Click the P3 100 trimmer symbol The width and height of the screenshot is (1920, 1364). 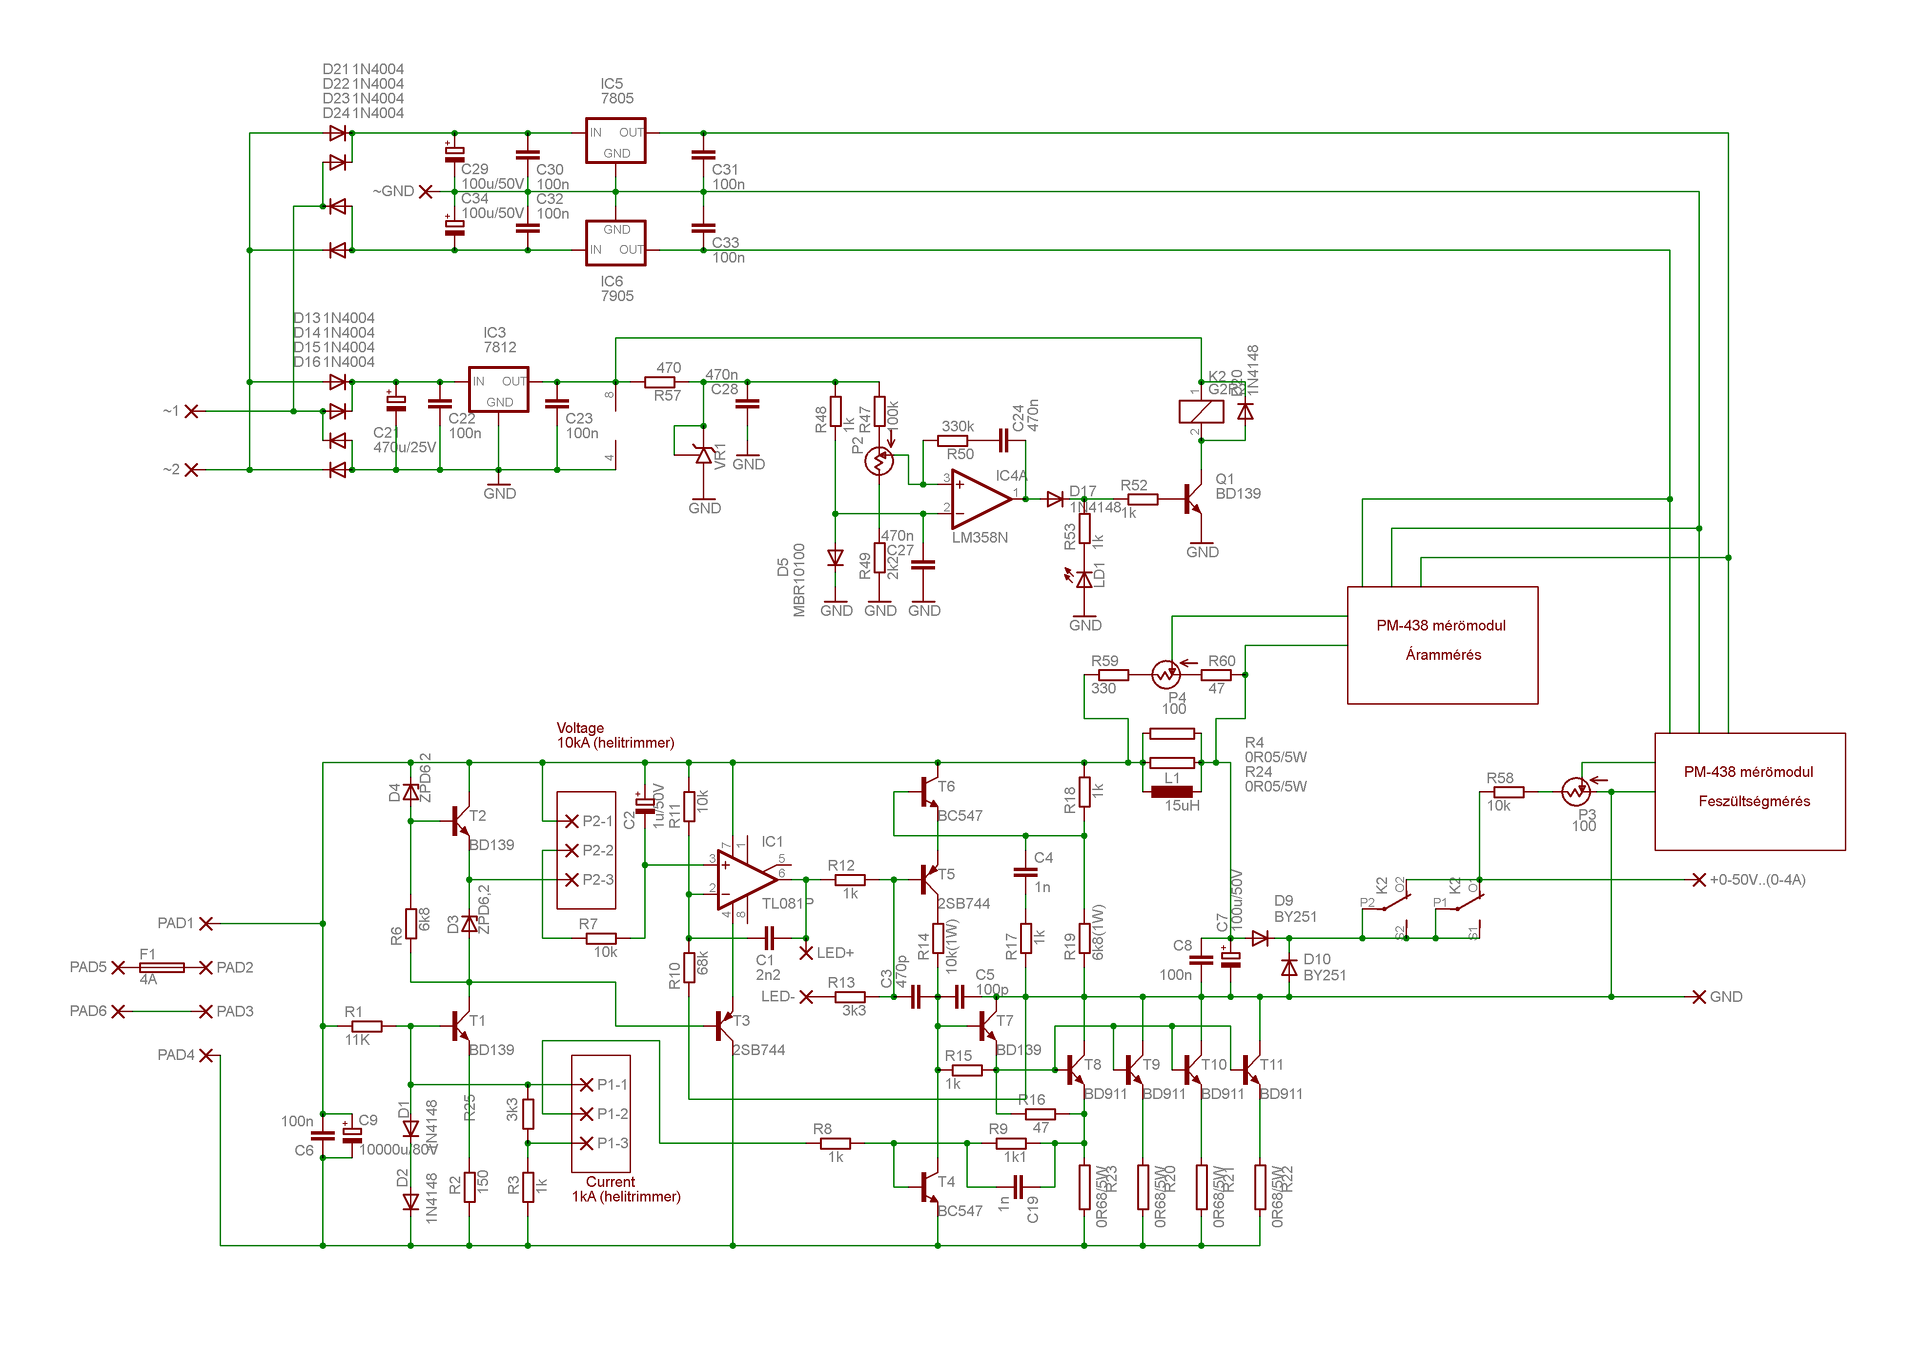[1575, 791]
